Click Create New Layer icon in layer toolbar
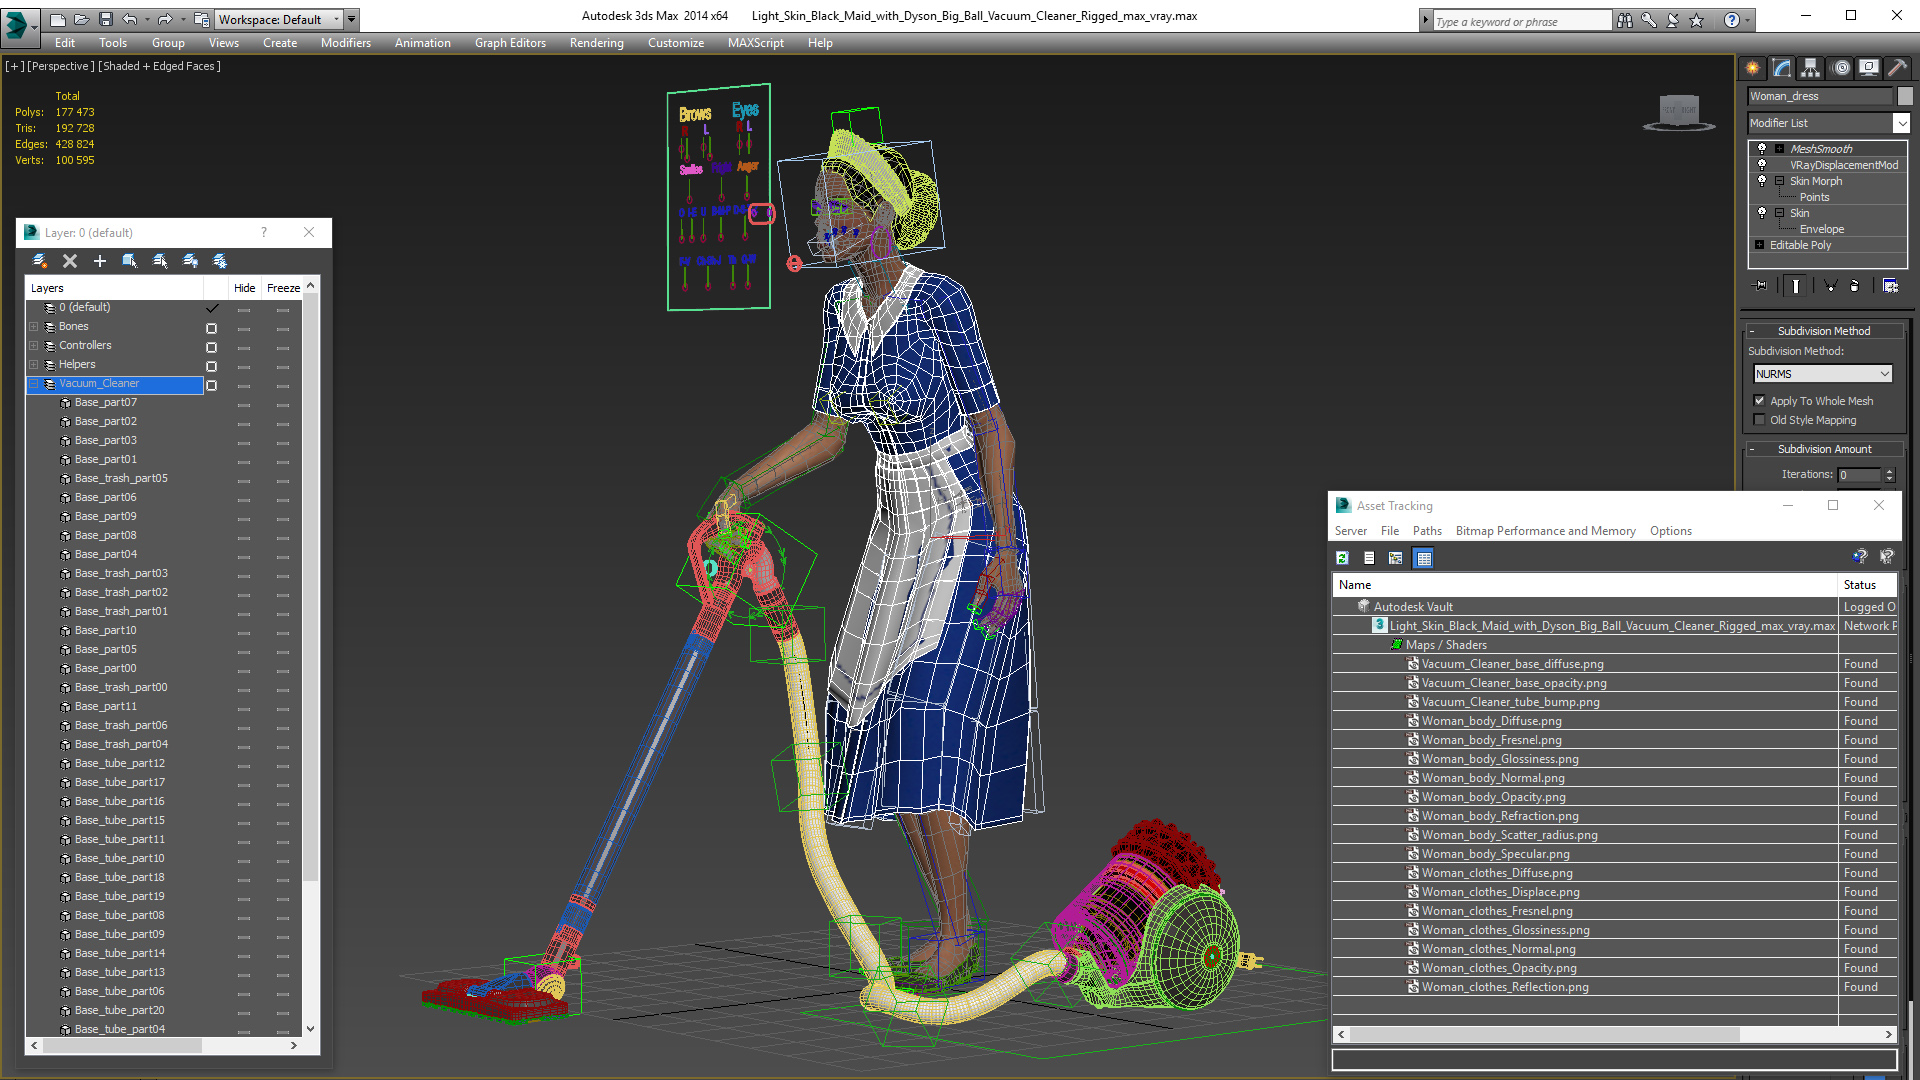 pos(40,261)
